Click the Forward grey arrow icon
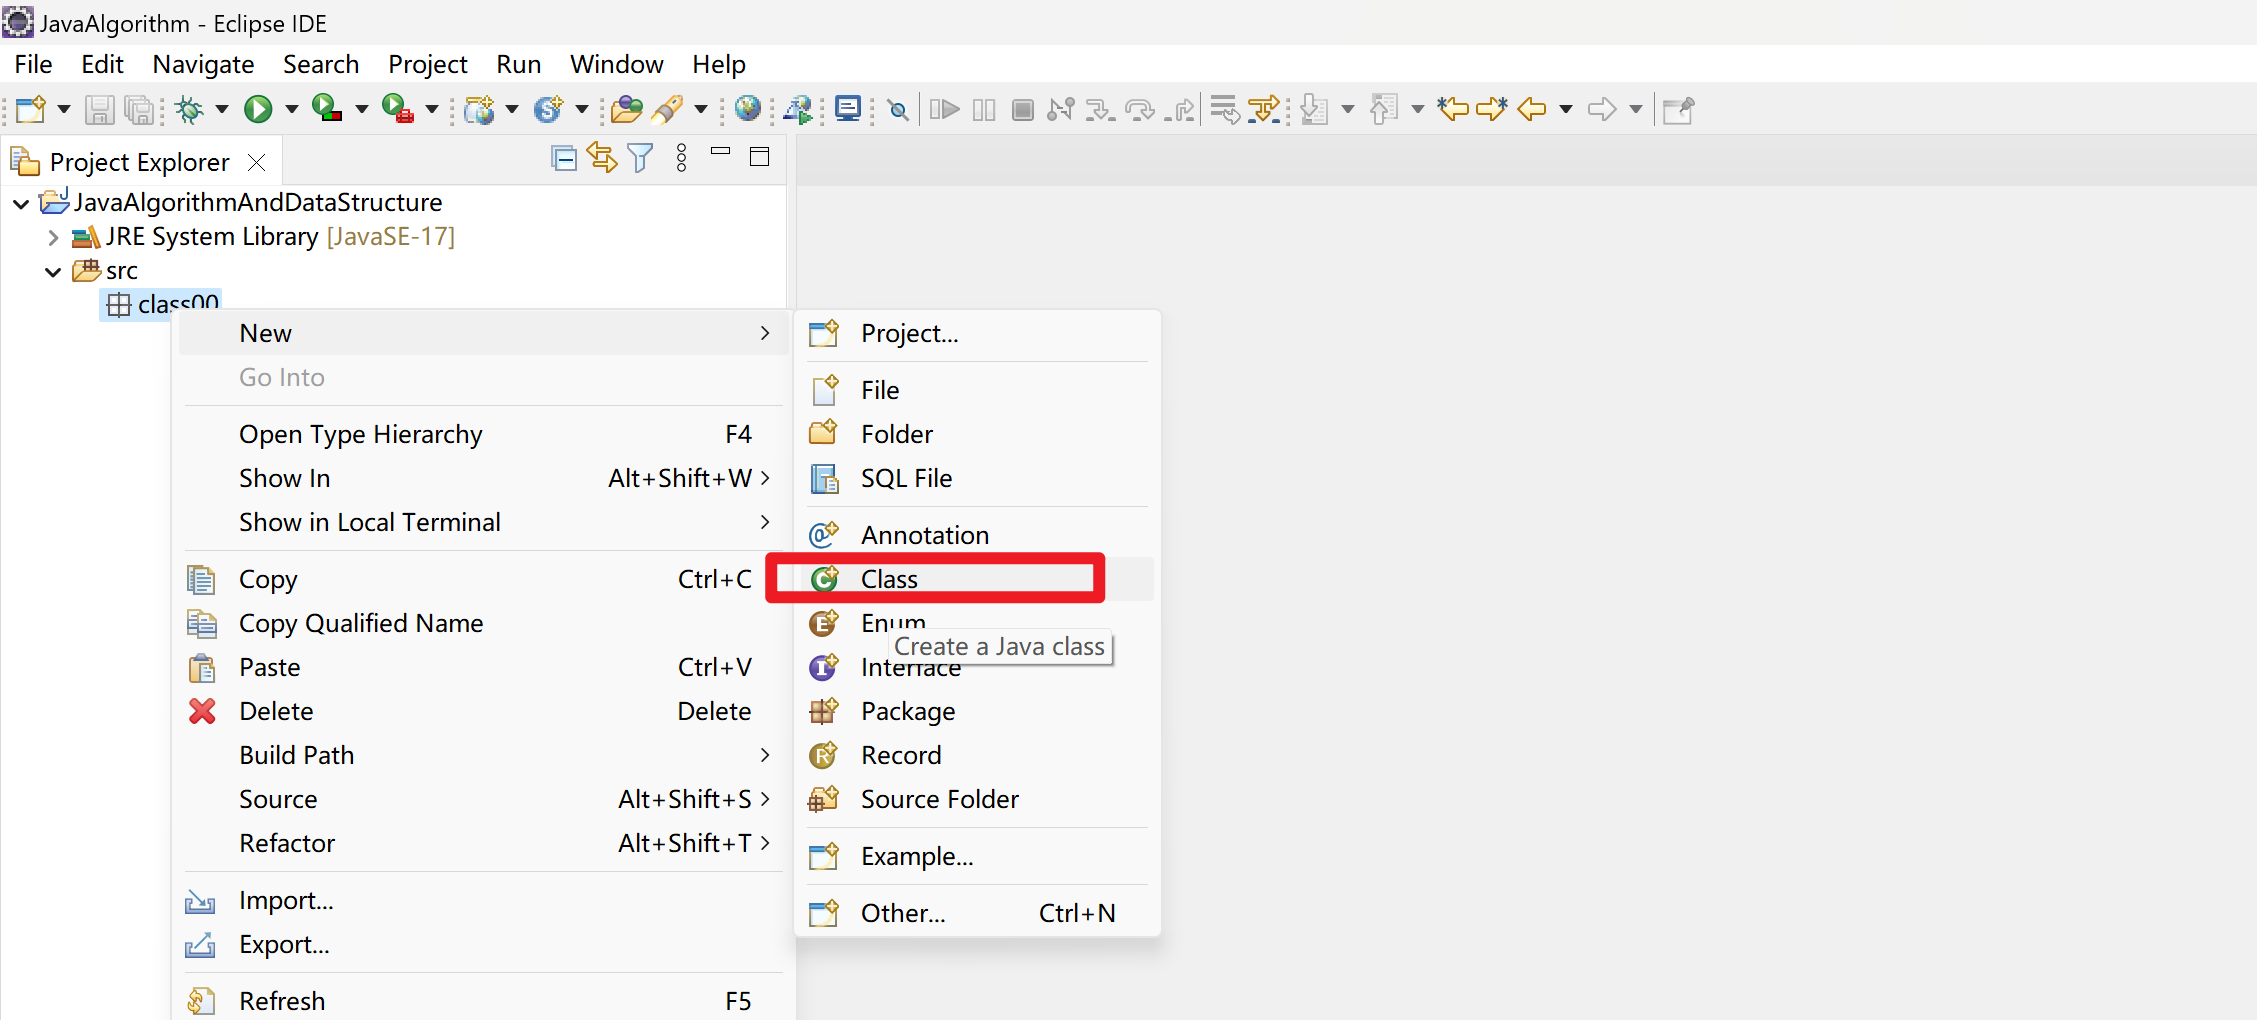Image resolution: width=2257 pixels, height=1020 pixels. coord(1602,109)
